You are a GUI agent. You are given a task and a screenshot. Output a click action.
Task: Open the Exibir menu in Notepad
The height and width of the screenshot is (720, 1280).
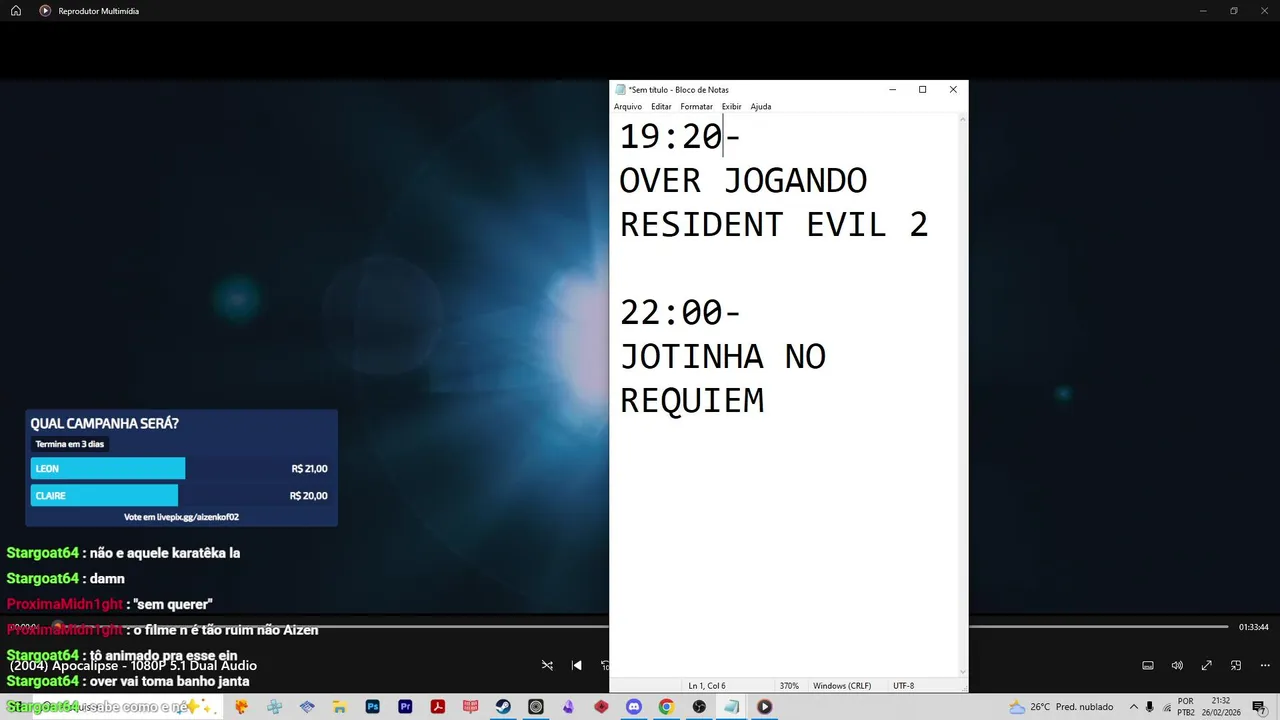point(731,106)
